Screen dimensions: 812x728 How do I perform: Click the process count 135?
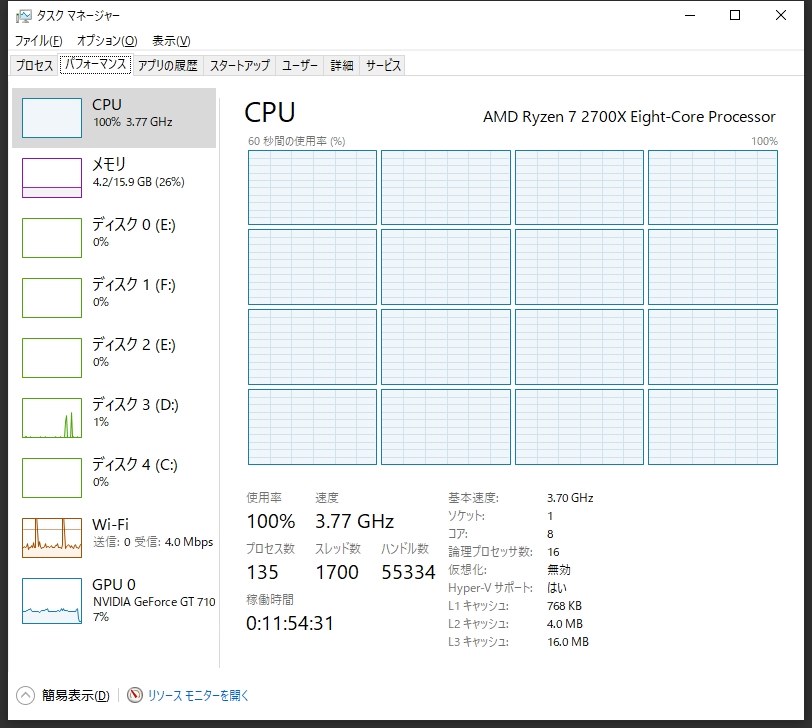263,572
